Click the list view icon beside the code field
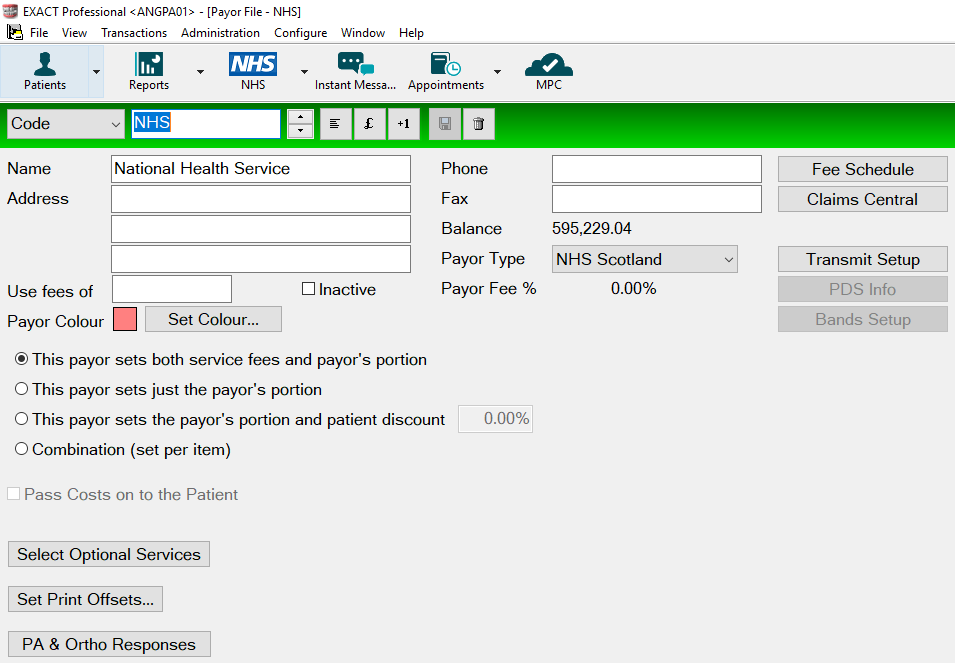 tap(335, 124)
